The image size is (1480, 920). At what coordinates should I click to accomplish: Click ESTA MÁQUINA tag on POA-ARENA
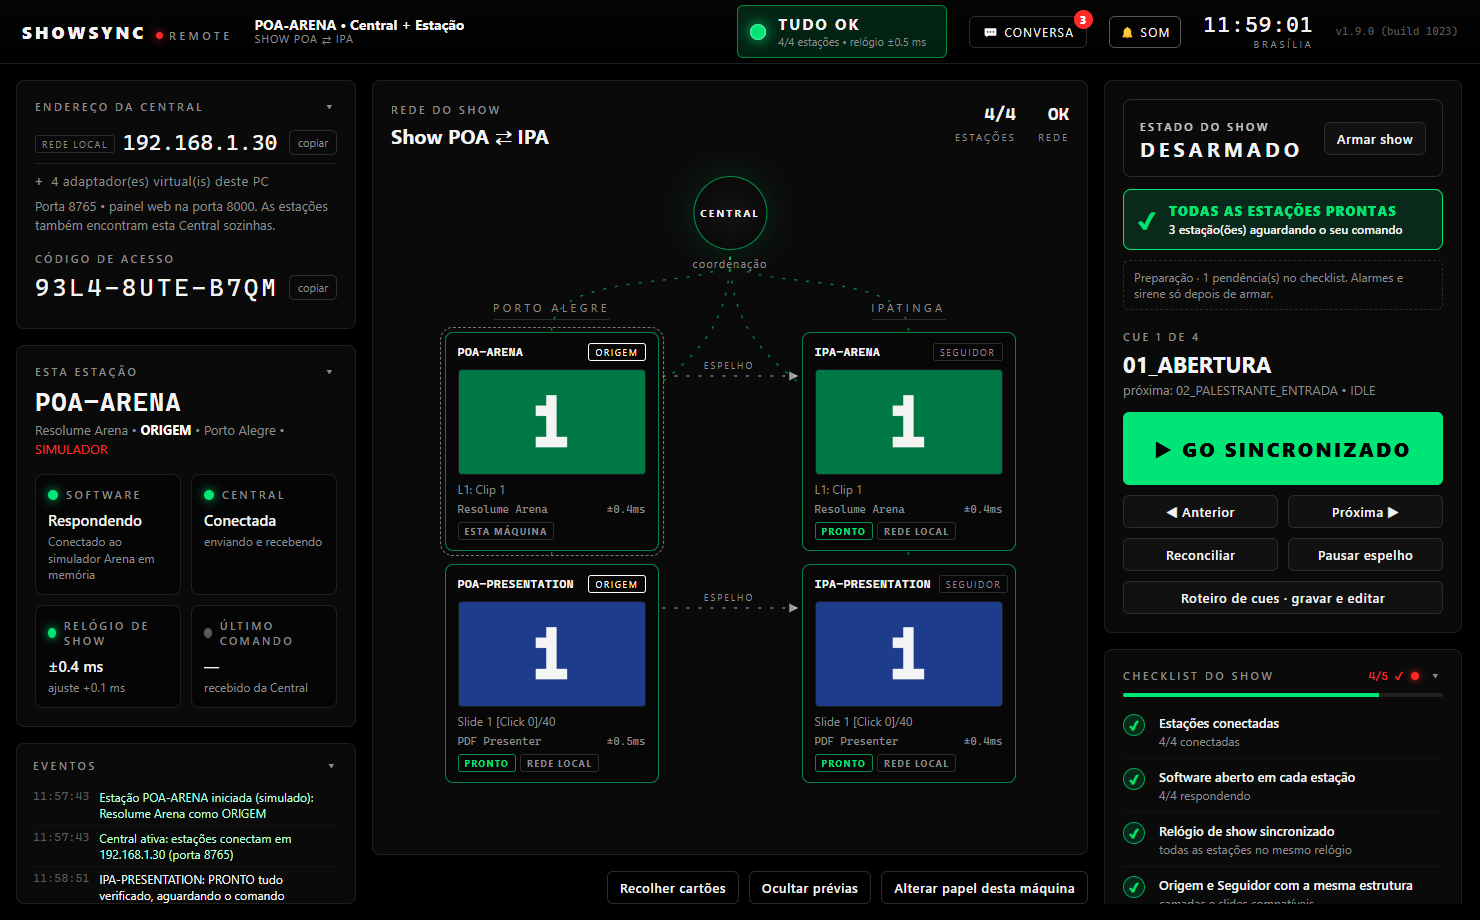[506, 531]
